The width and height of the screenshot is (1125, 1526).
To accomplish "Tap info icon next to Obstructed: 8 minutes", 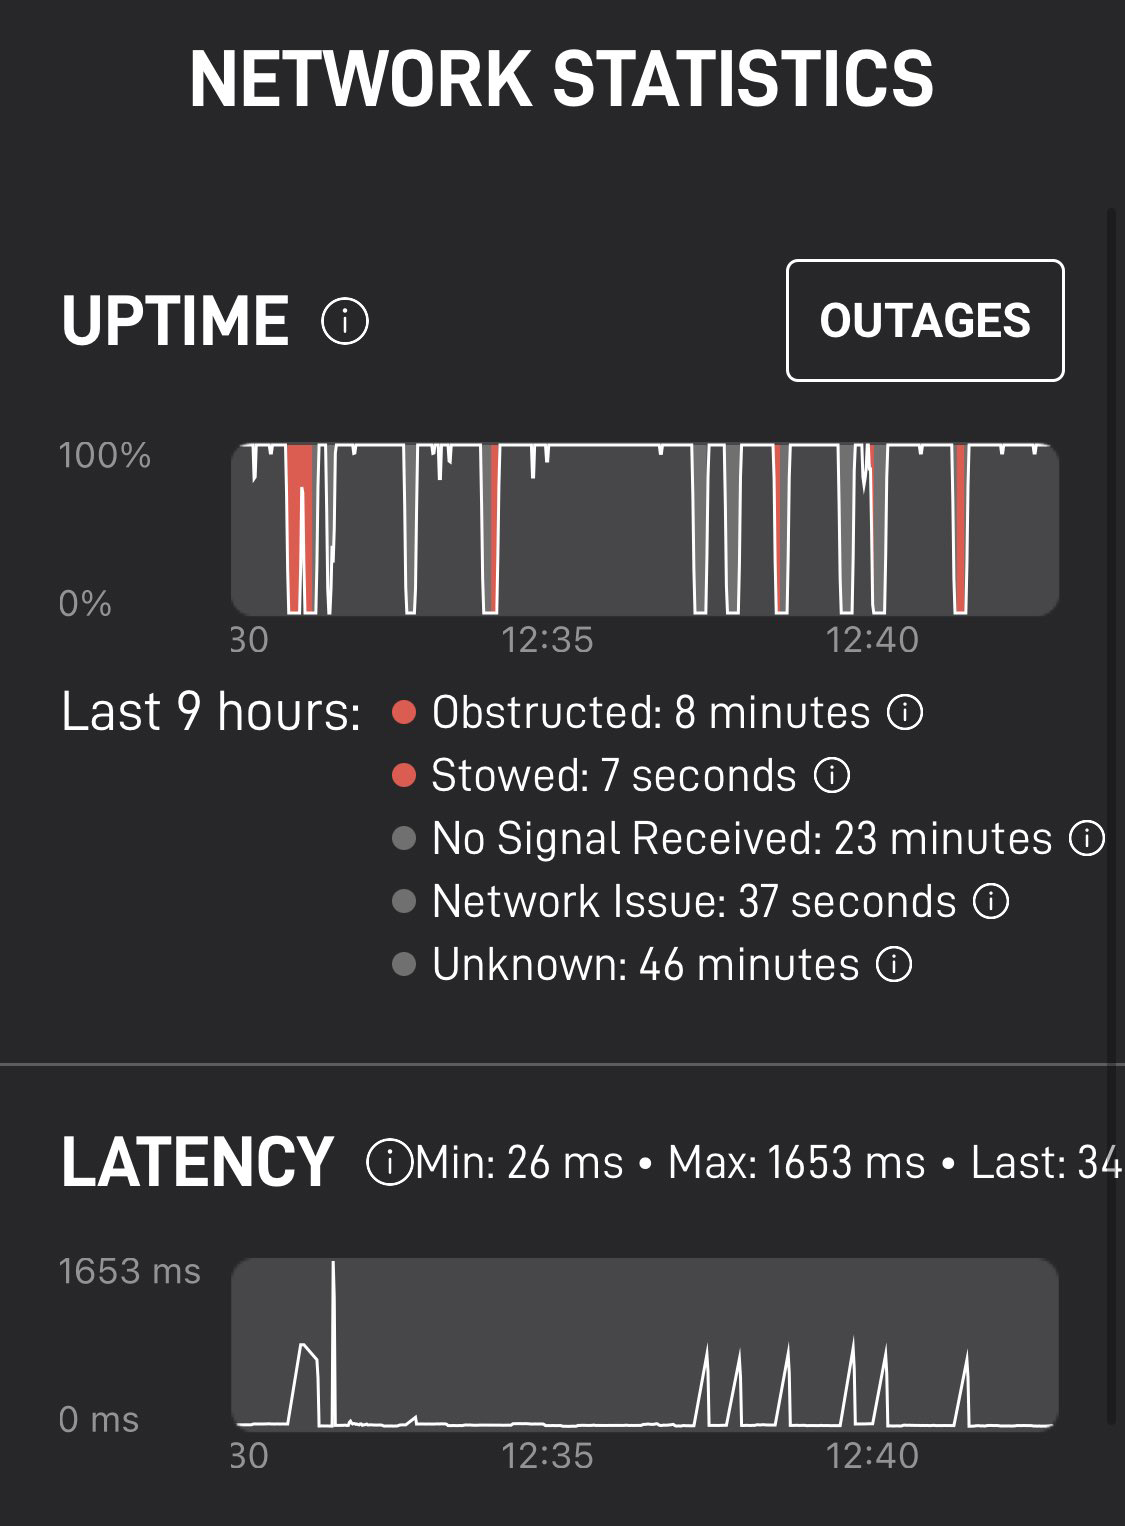I will (905, 713).
